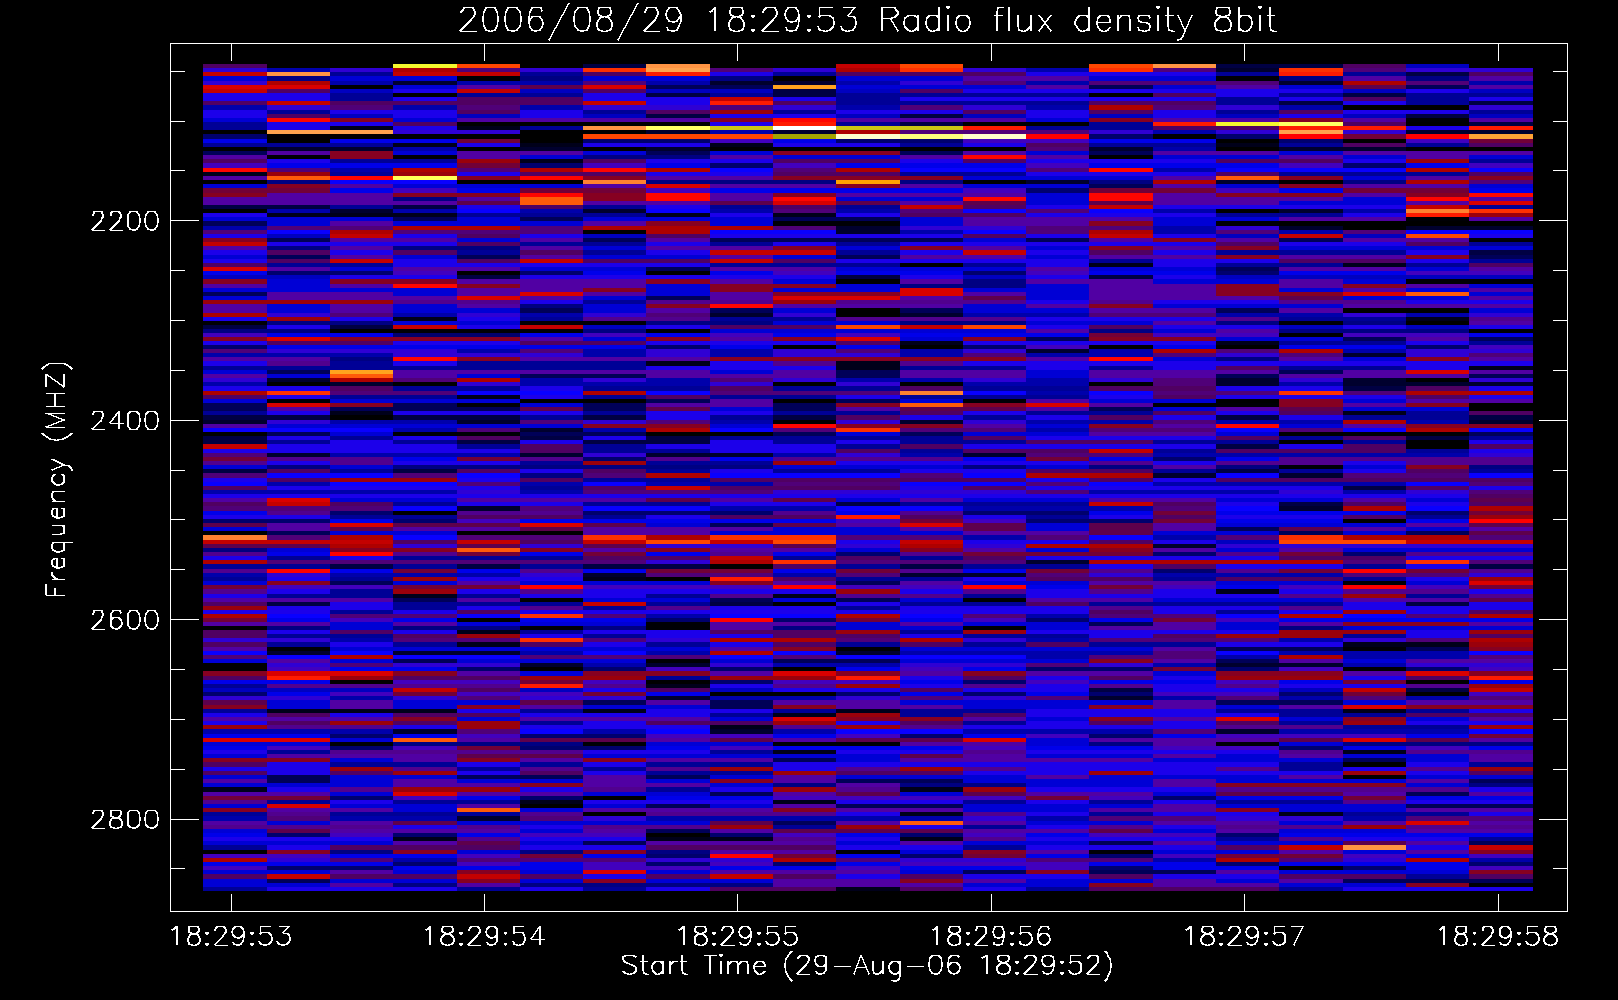Click the 18:29:55 time tick label
Viewport: 1618px width, 1000px height.
(x=738, y=937)
